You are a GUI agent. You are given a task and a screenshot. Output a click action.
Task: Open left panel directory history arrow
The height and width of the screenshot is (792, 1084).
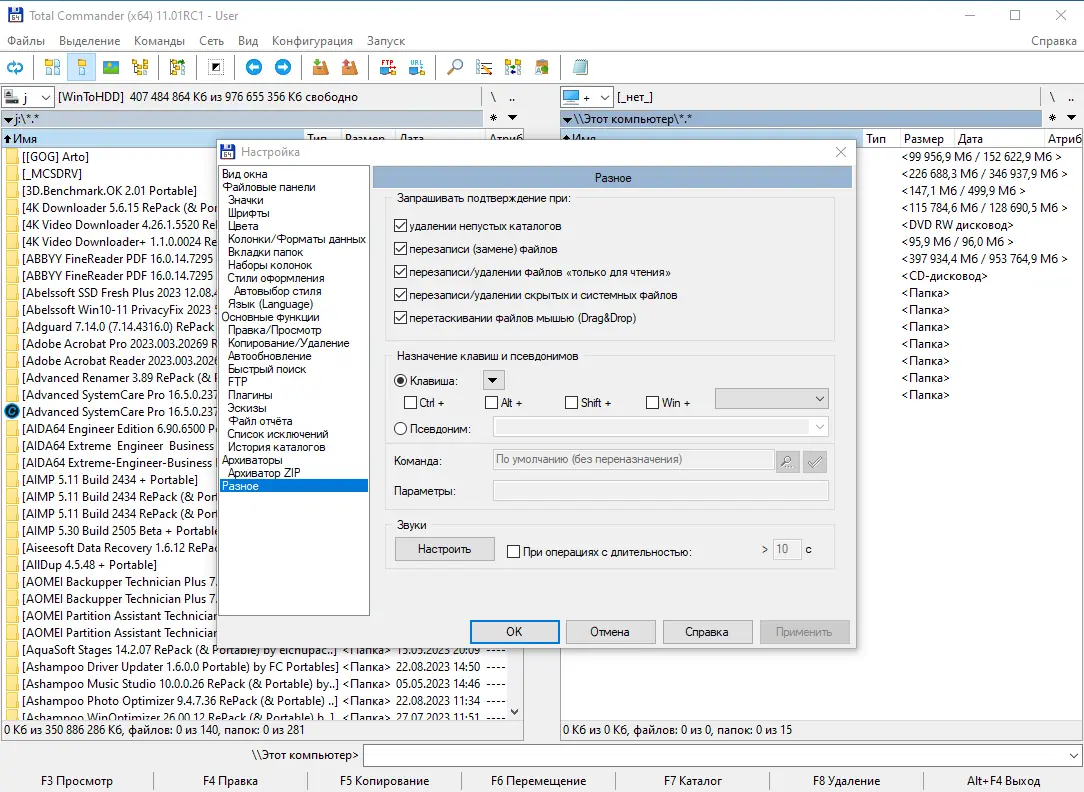(x=512, y=118)
